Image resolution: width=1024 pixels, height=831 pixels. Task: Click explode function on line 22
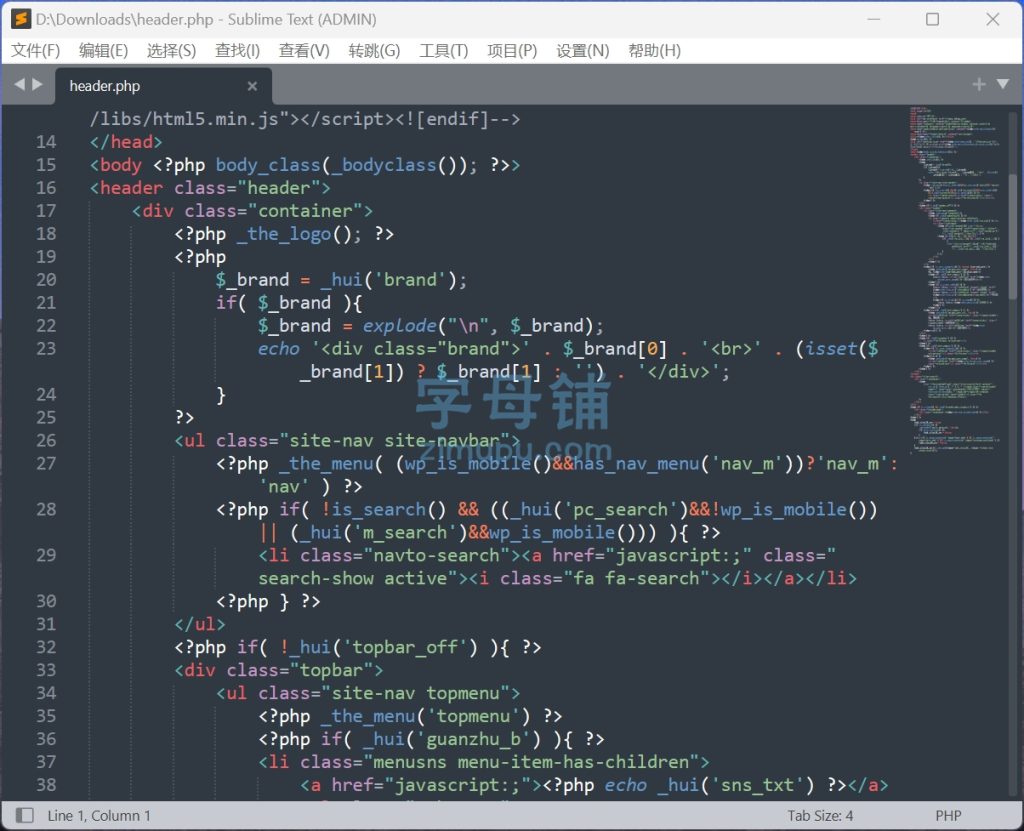[399, 325]
